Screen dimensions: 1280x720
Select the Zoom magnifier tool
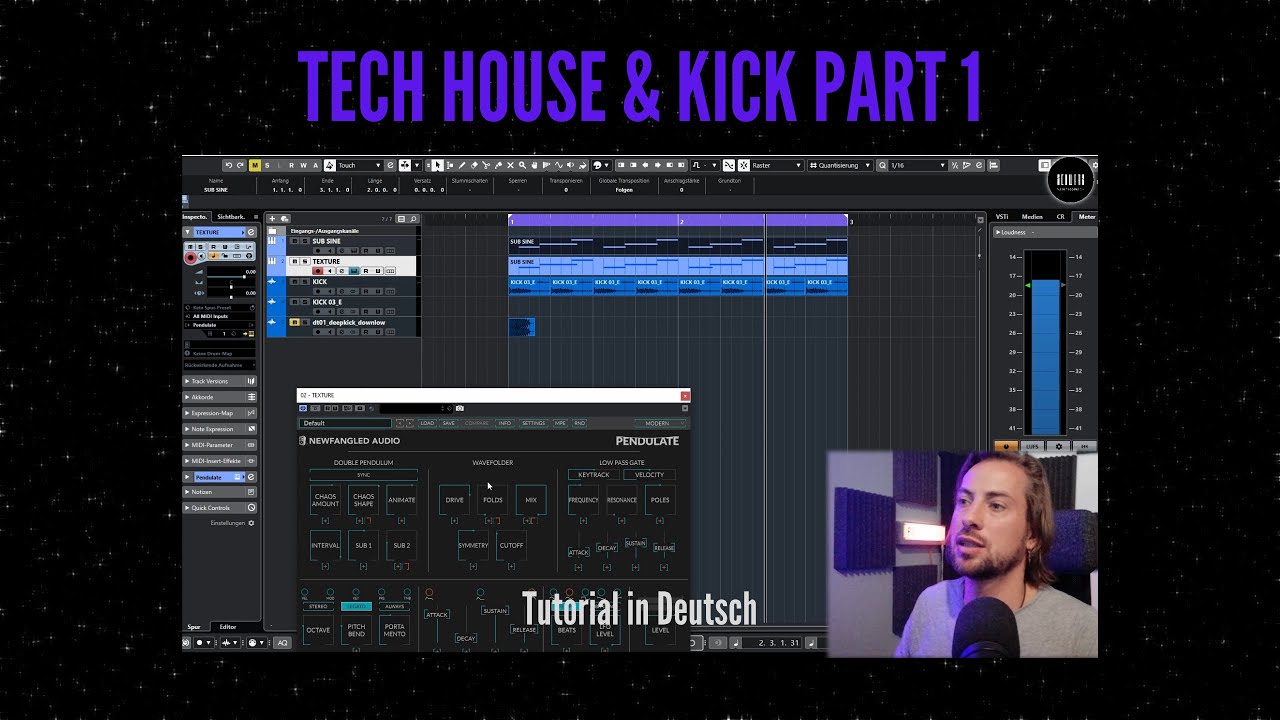click(x=522, y=165)
